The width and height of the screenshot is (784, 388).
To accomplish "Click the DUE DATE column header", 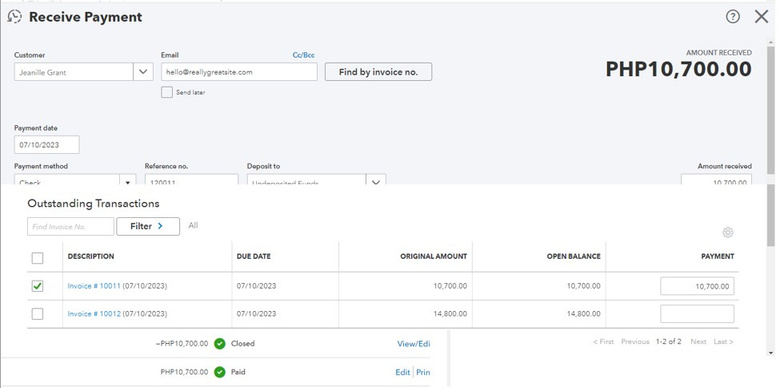I will coord(254,256).
